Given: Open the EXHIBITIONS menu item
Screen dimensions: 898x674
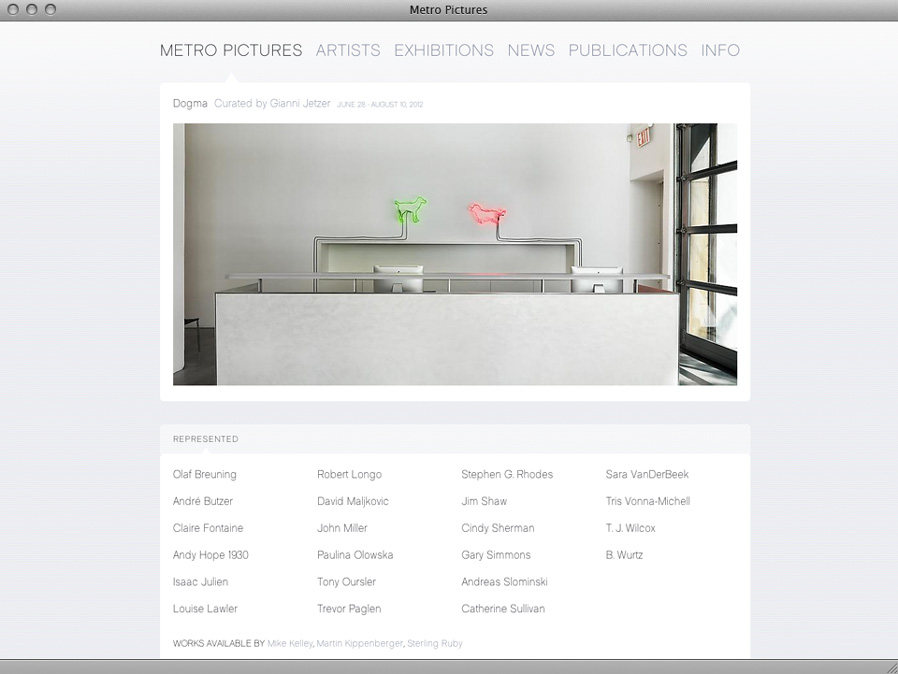Looking at the screenshot, I should point(444,50).
